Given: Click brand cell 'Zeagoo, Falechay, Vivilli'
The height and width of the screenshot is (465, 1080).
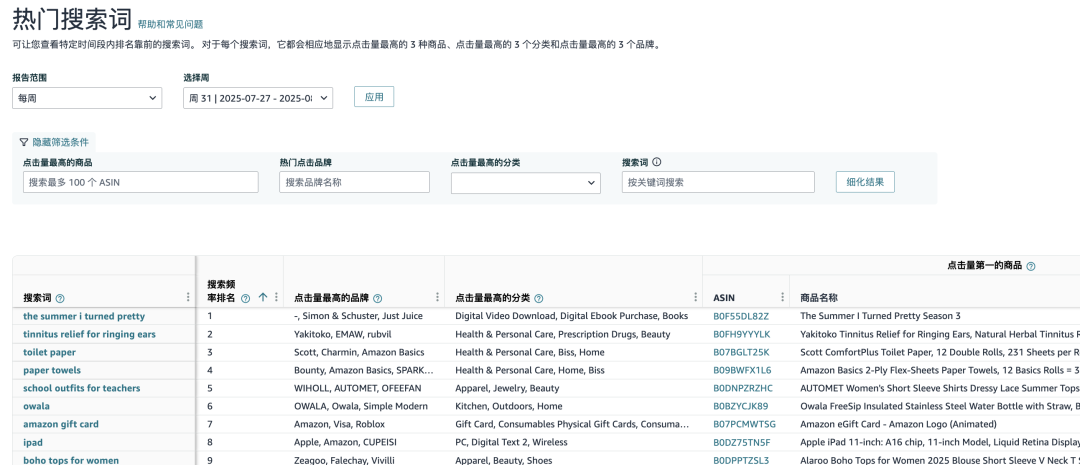Looking at the screenshot, I should point(344,459).
